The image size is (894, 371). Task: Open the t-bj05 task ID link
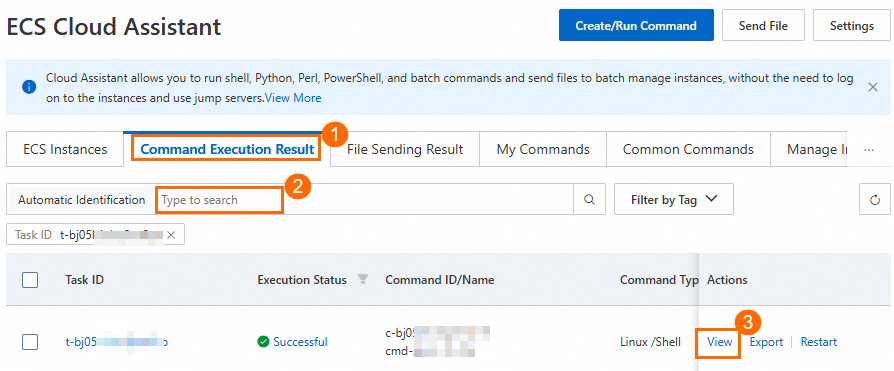click(x=116, y=342)
